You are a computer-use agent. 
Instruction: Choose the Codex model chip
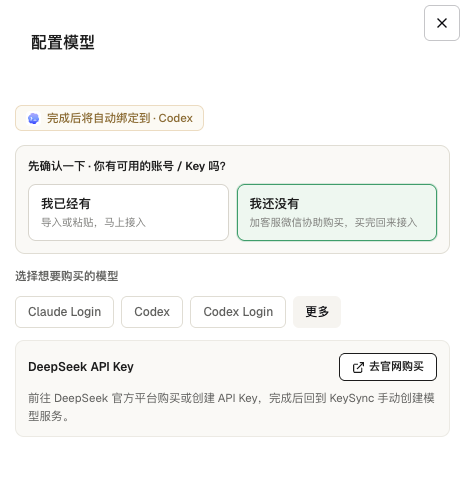(x=152, y=312)
